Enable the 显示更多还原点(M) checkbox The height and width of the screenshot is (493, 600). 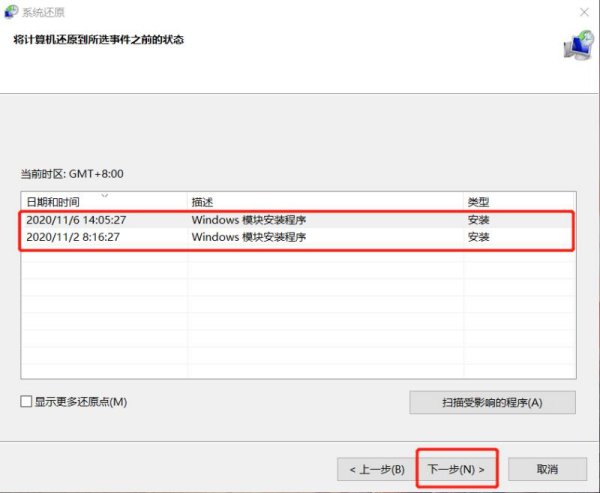point(27,402)
